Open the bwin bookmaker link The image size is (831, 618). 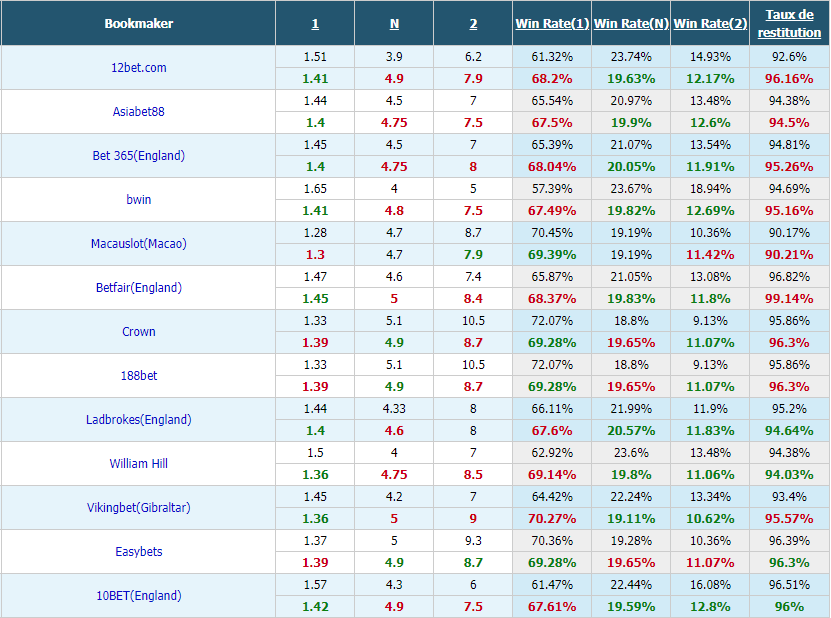point(138,200)
